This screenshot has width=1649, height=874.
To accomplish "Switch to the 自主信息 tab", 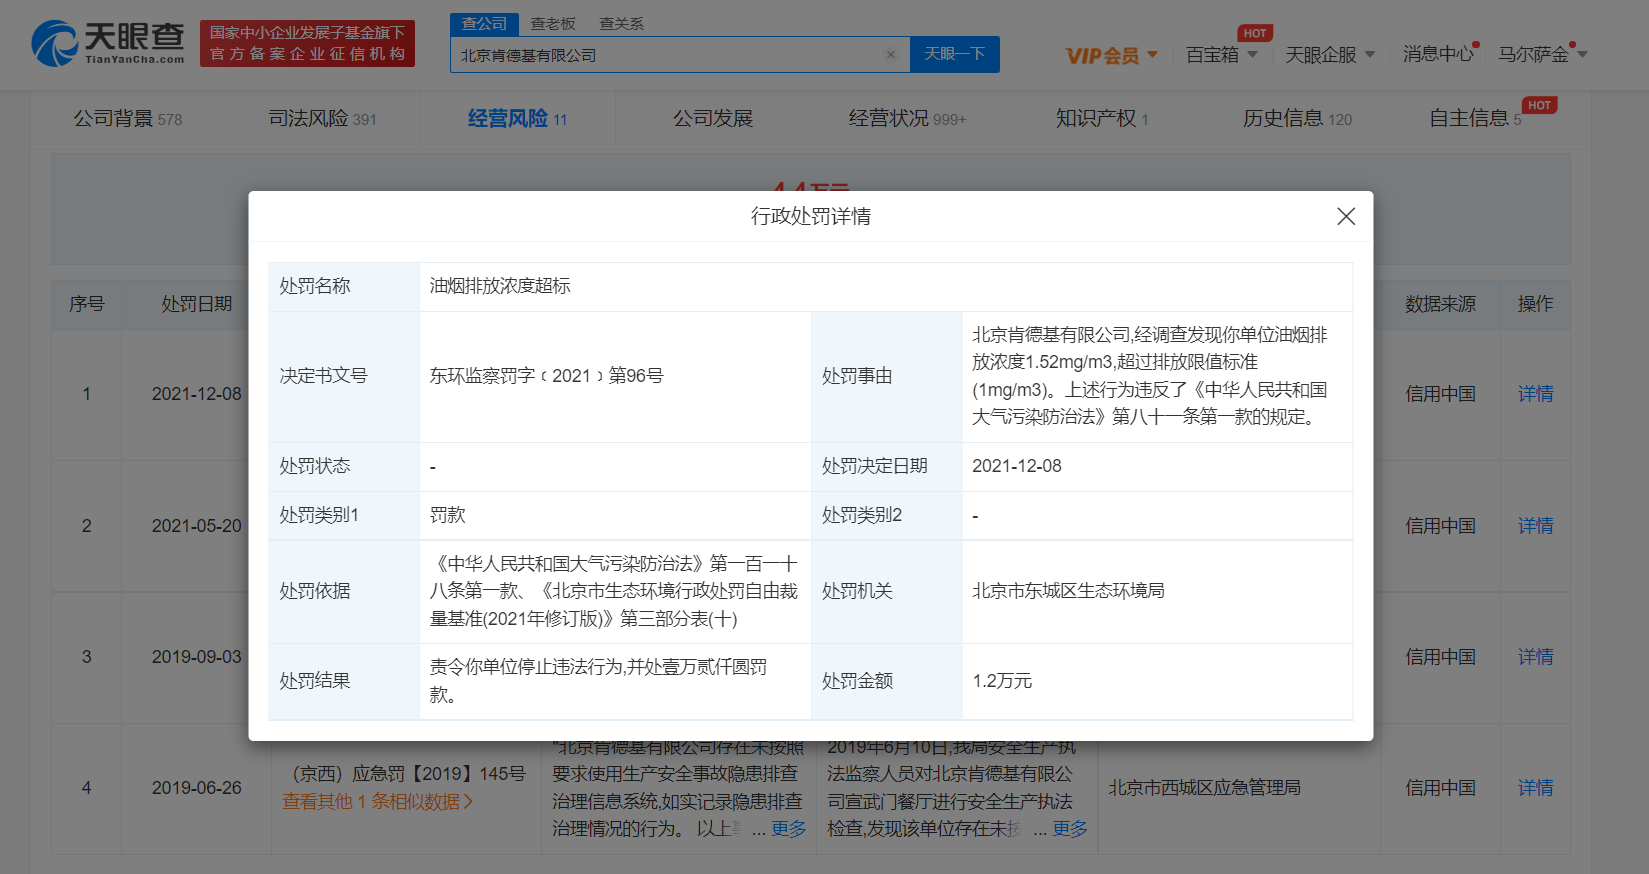I will 1475,119.
